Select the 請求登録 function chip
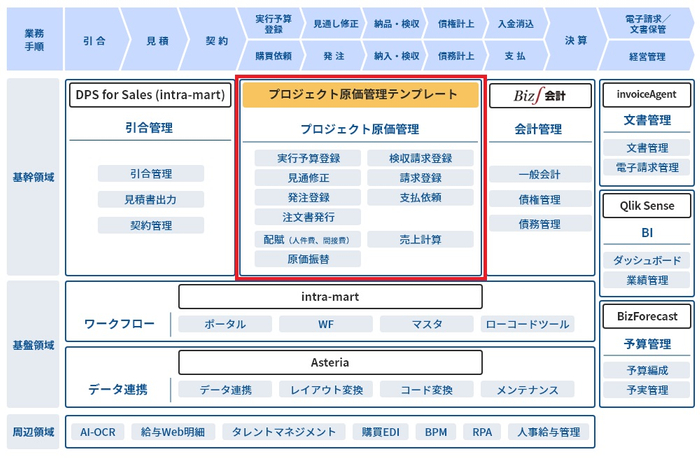 click(420, 178)
